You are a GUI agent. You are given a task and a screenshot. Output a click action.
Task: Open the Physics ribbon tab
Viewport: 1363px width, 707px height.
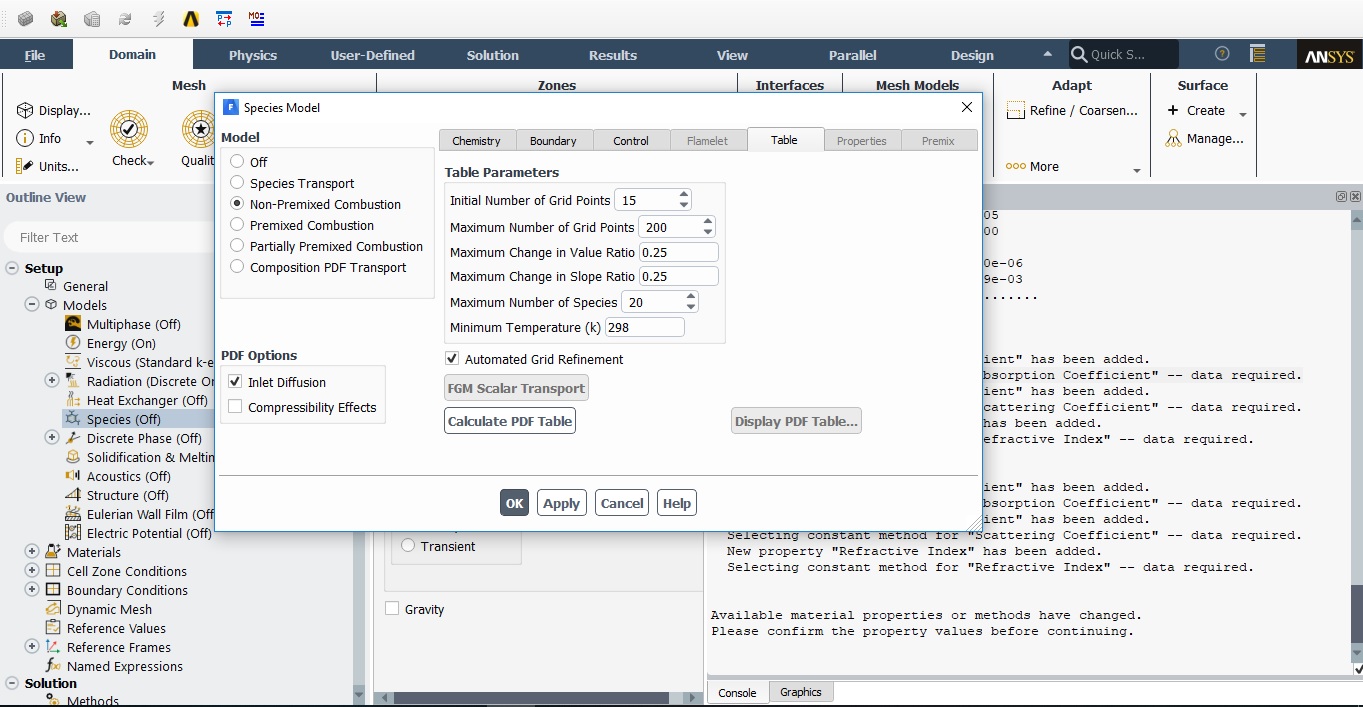pos(253,55)
